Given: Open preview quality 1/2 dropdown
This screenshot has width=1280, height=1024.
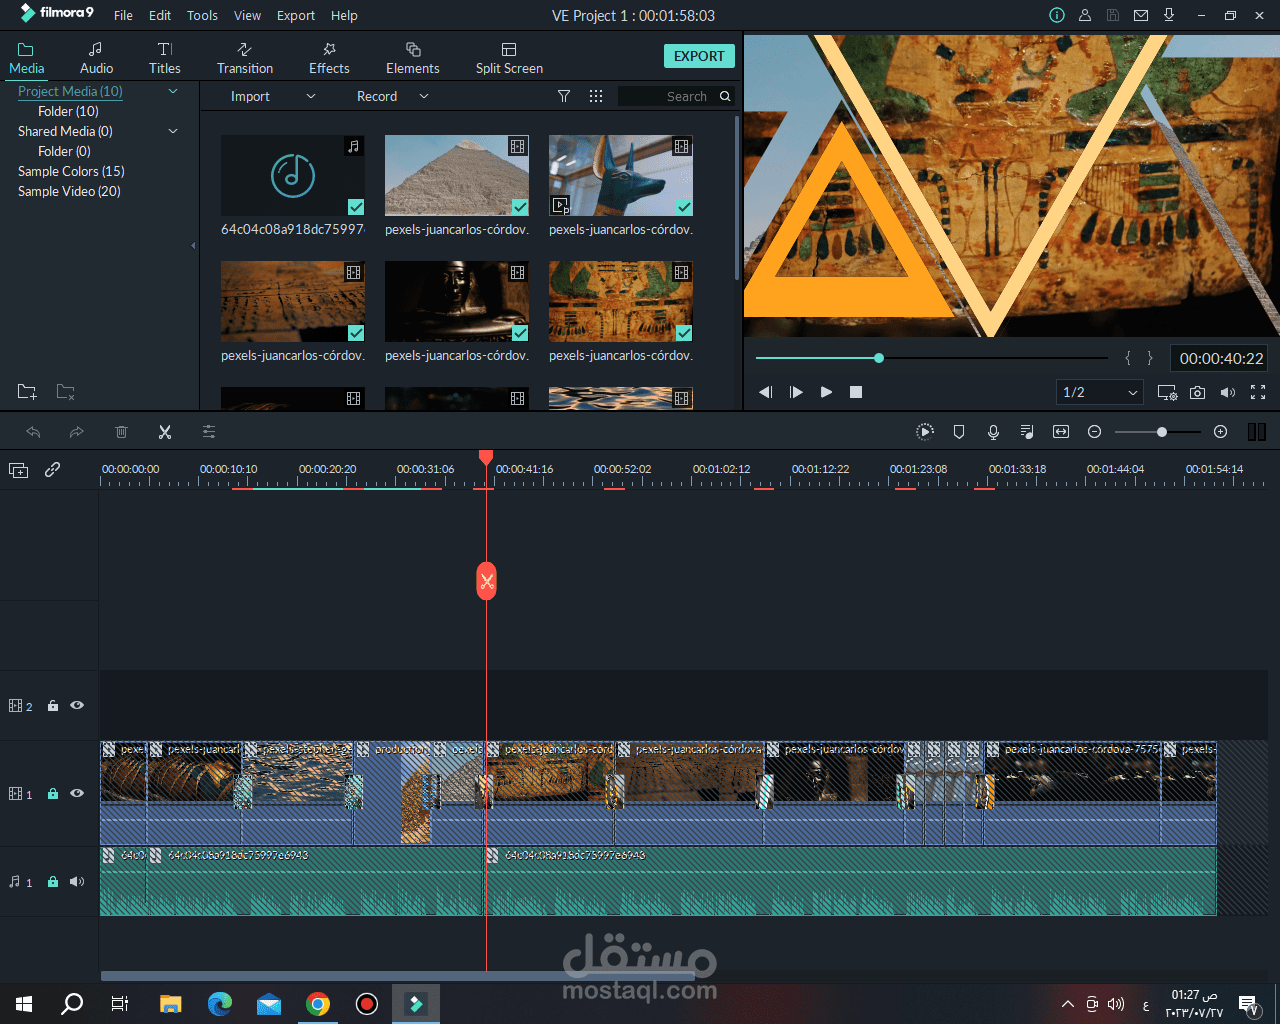Looking at the screenshot, I should coord(1100,392).
